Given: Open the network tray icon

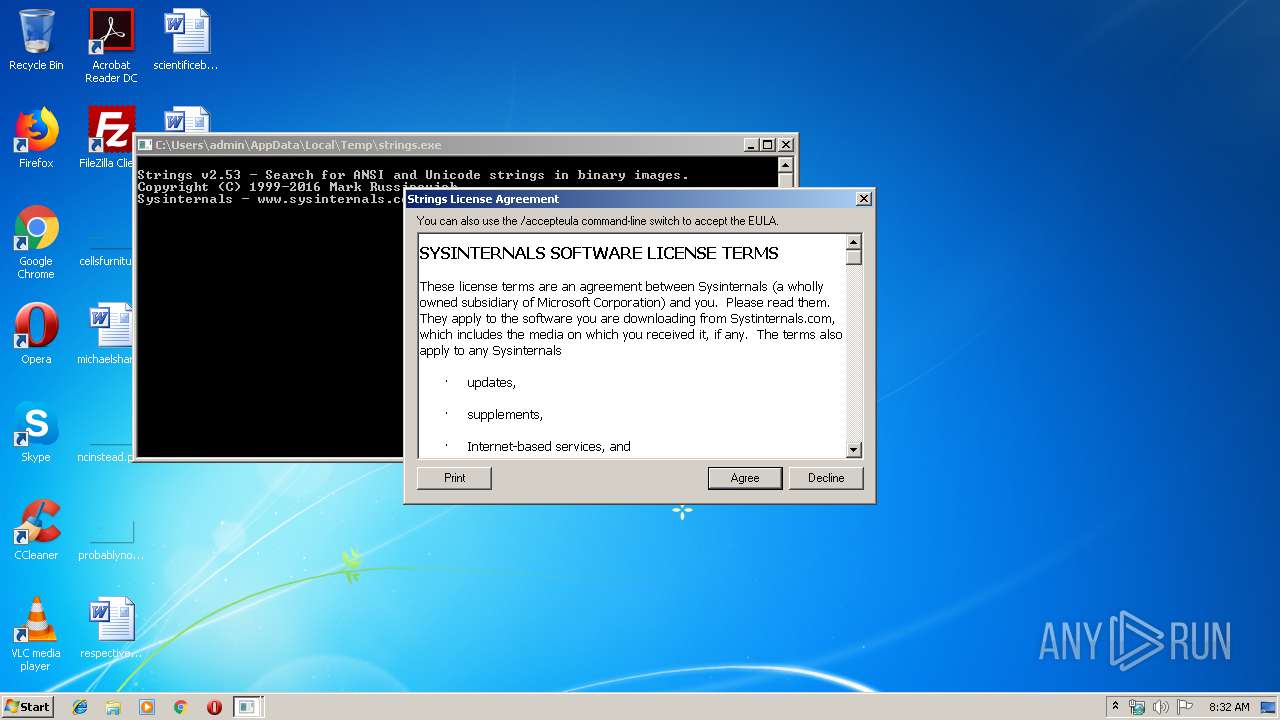Looking at the screenshot, I should tap(1137, 707).
